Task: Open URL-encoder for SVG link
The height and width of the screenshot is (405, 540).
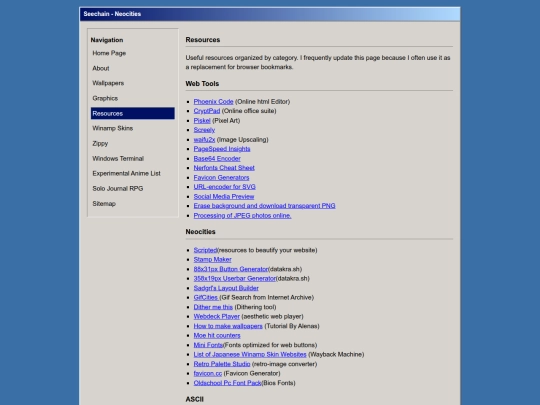Action: coord(225,187)
